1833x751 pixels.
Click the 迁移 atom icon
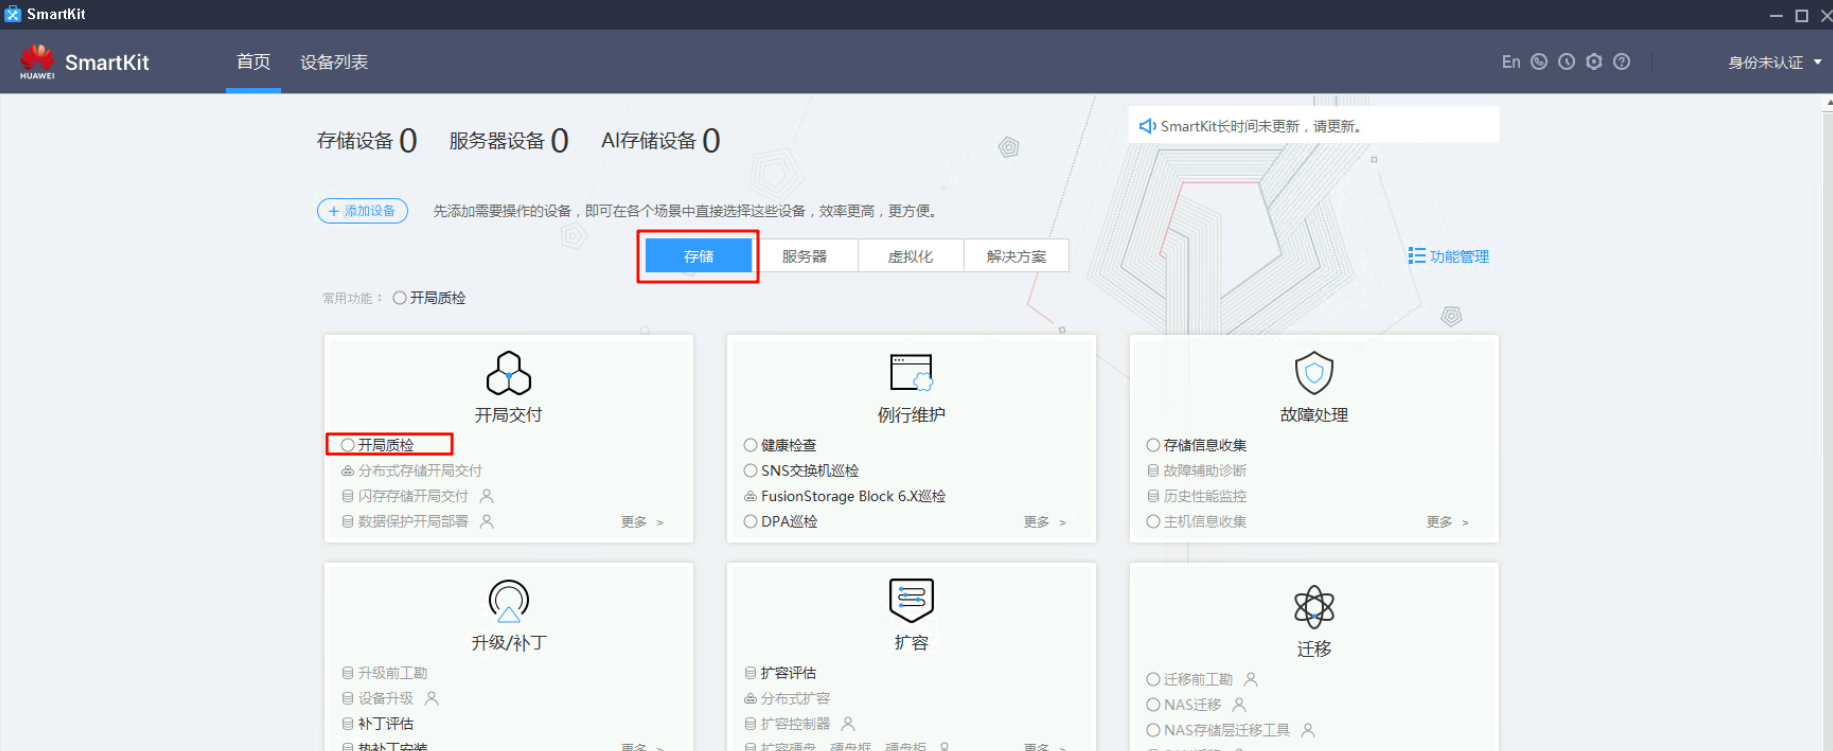[x=1314, y=606]
